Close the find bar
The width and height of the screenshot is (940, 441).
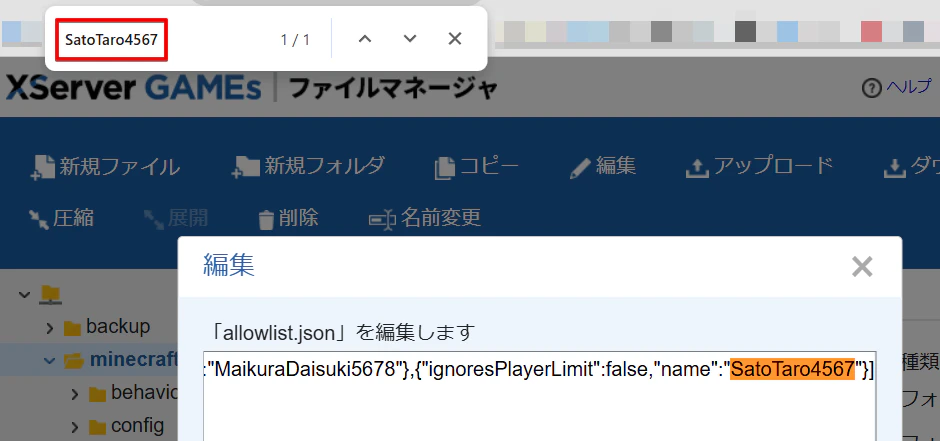pyautogui.click(x=455, y=39)
